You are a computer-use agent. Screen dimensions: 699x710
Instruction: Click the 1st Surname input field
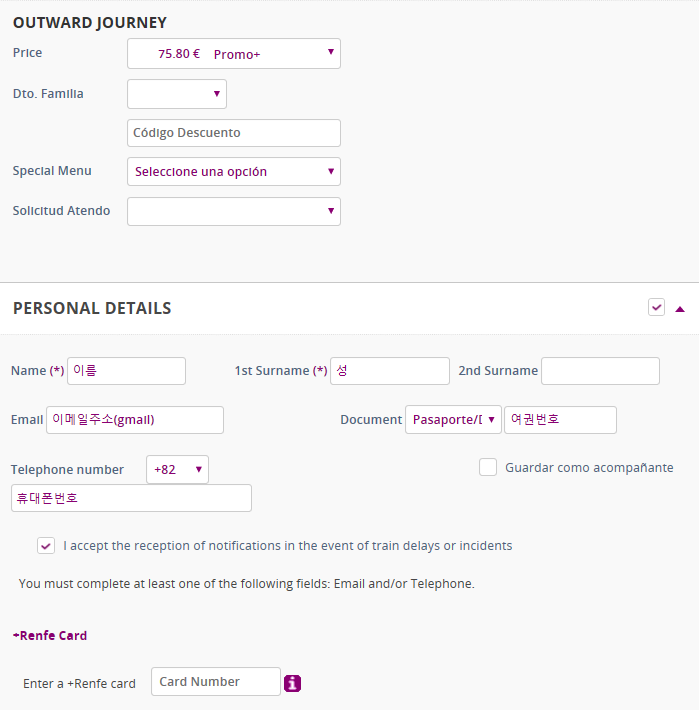point(390,371)
